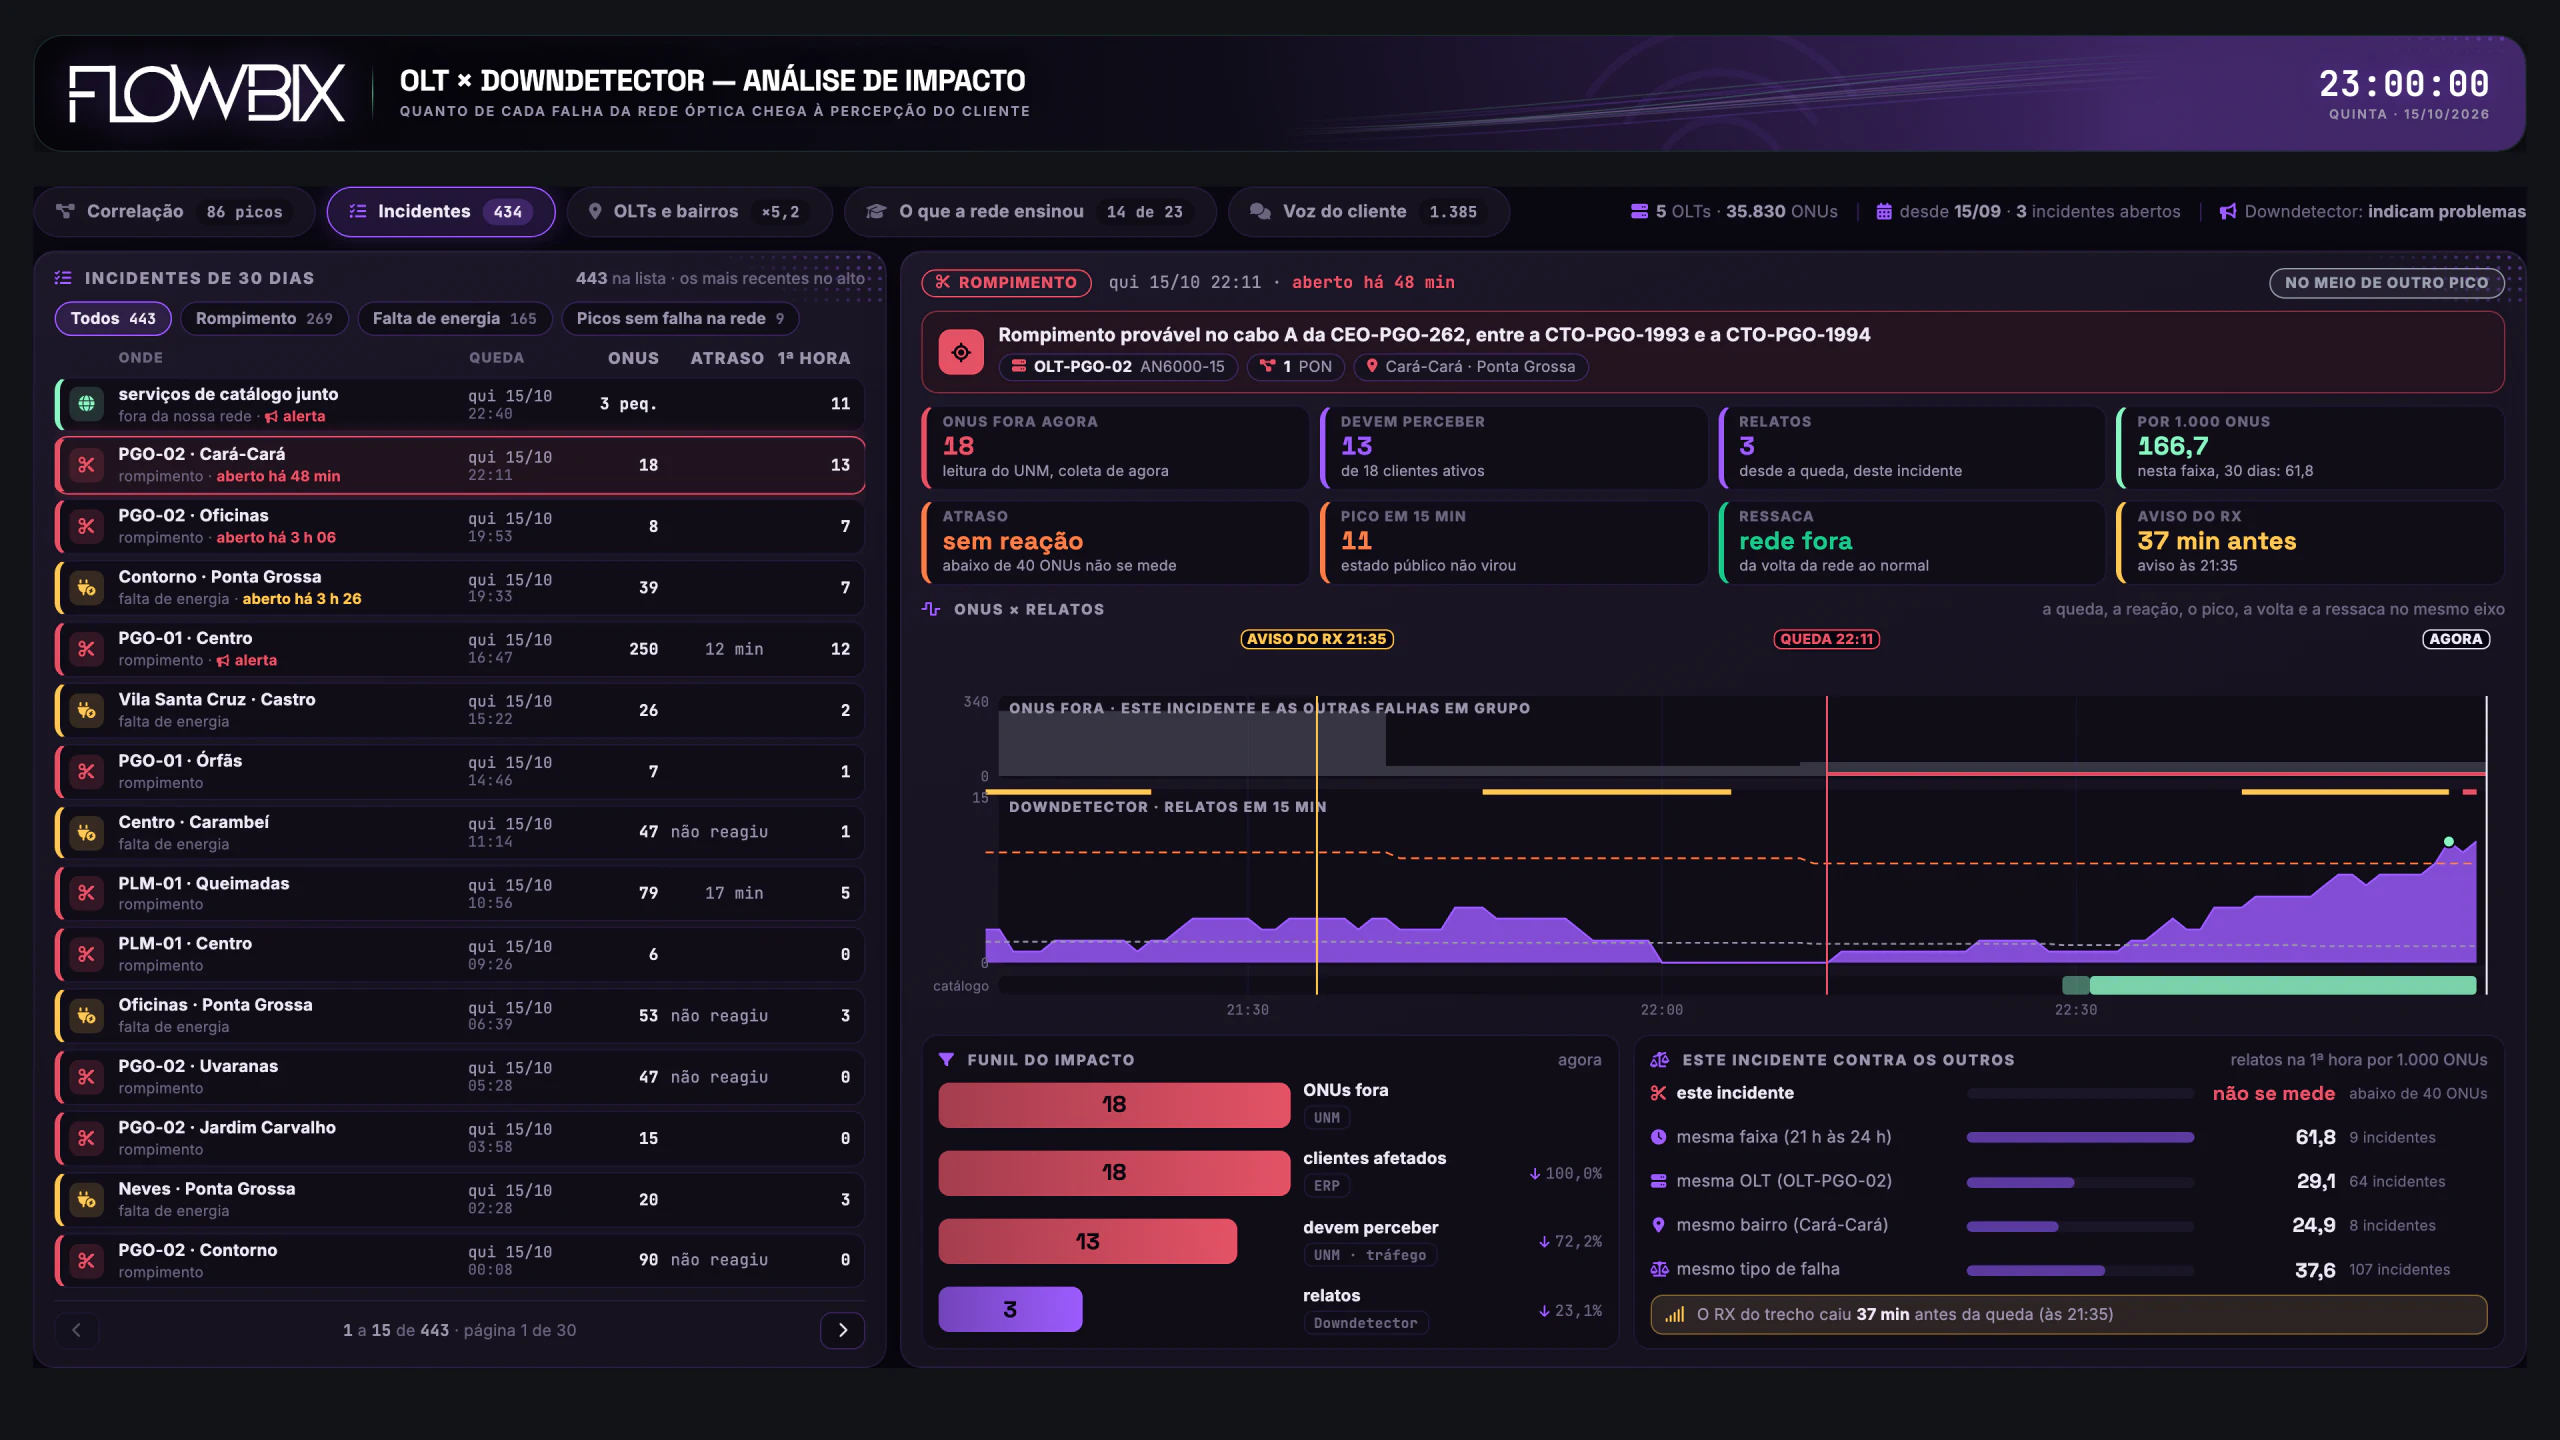Click the green catálogo bar in timeline

coord(2283,986)
